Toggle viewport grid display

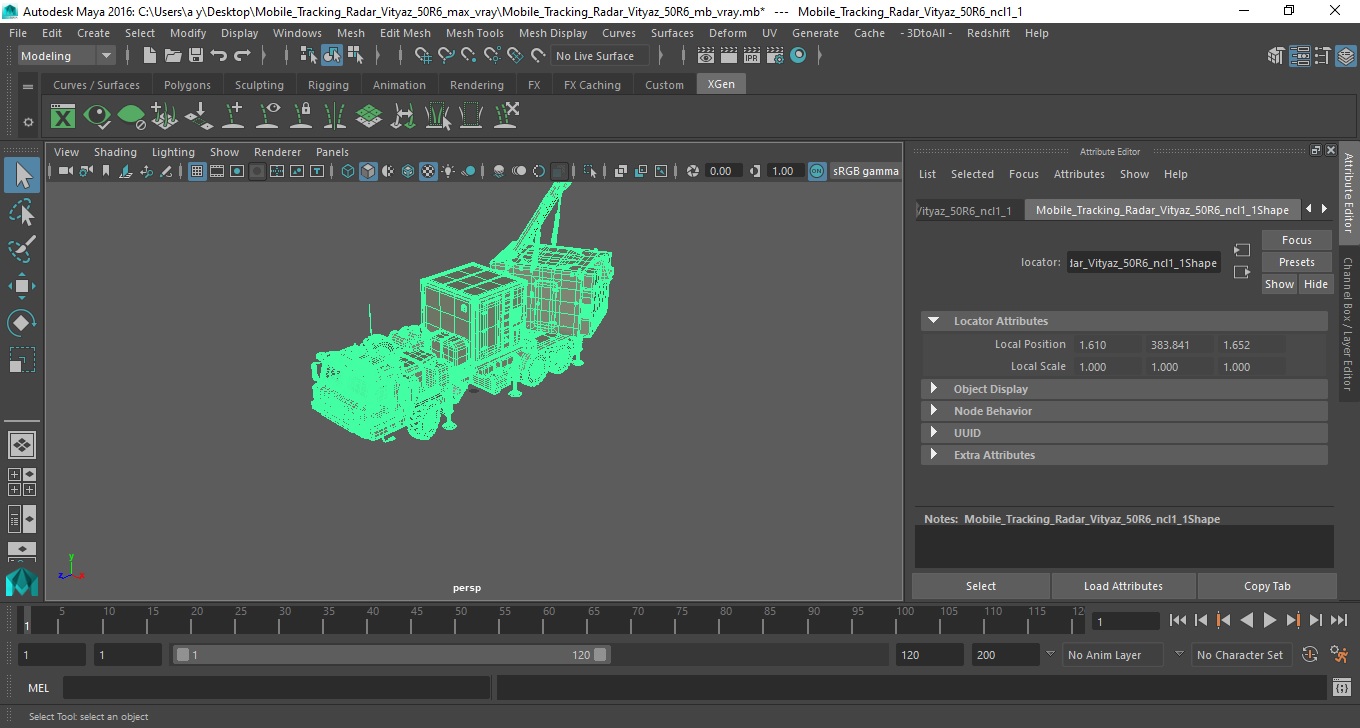[x=197, y=171]
